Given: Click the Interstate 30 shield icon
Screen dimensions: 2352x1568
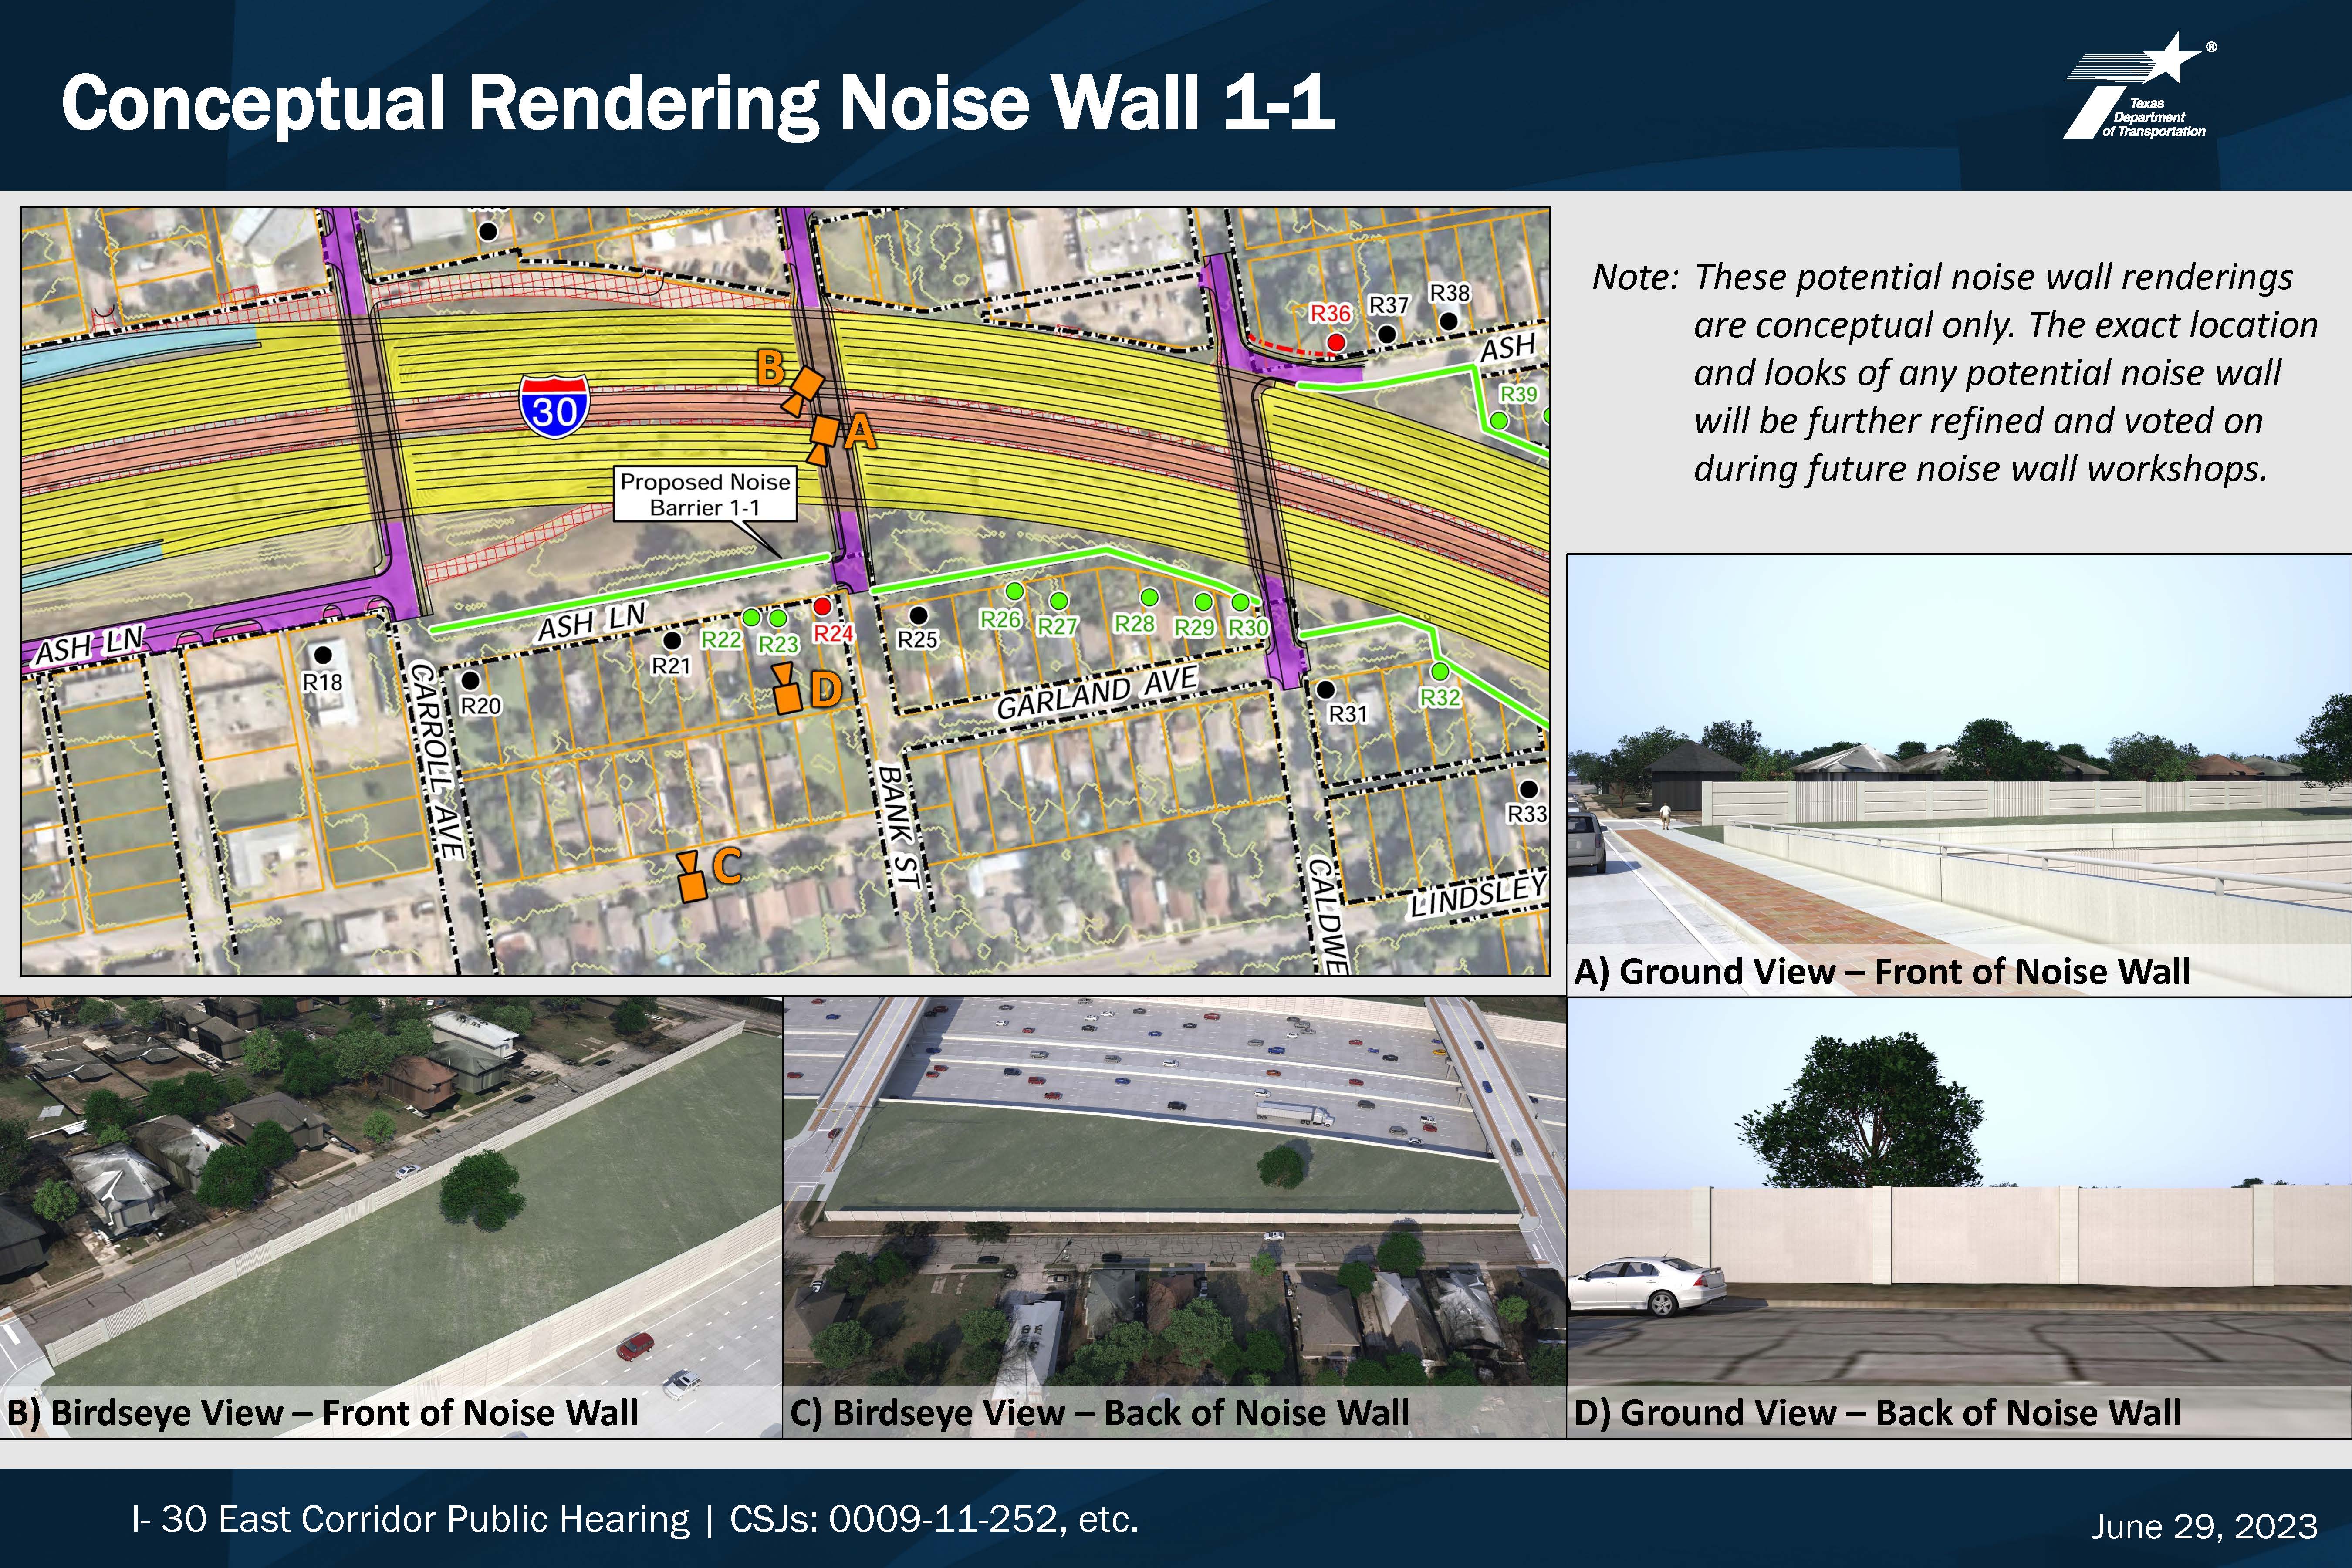Looking at the screenshot, I should click(554, 405).
